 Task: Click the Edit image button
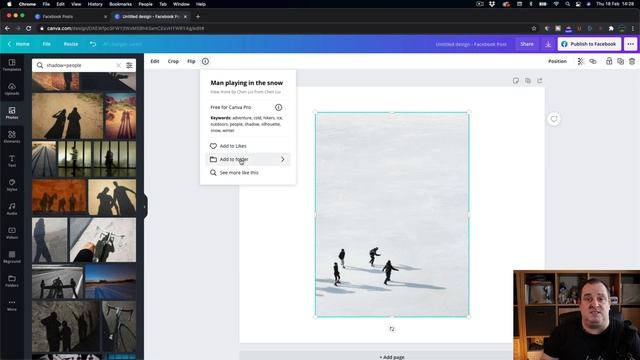pyautogui.click(x=155, y=61)
